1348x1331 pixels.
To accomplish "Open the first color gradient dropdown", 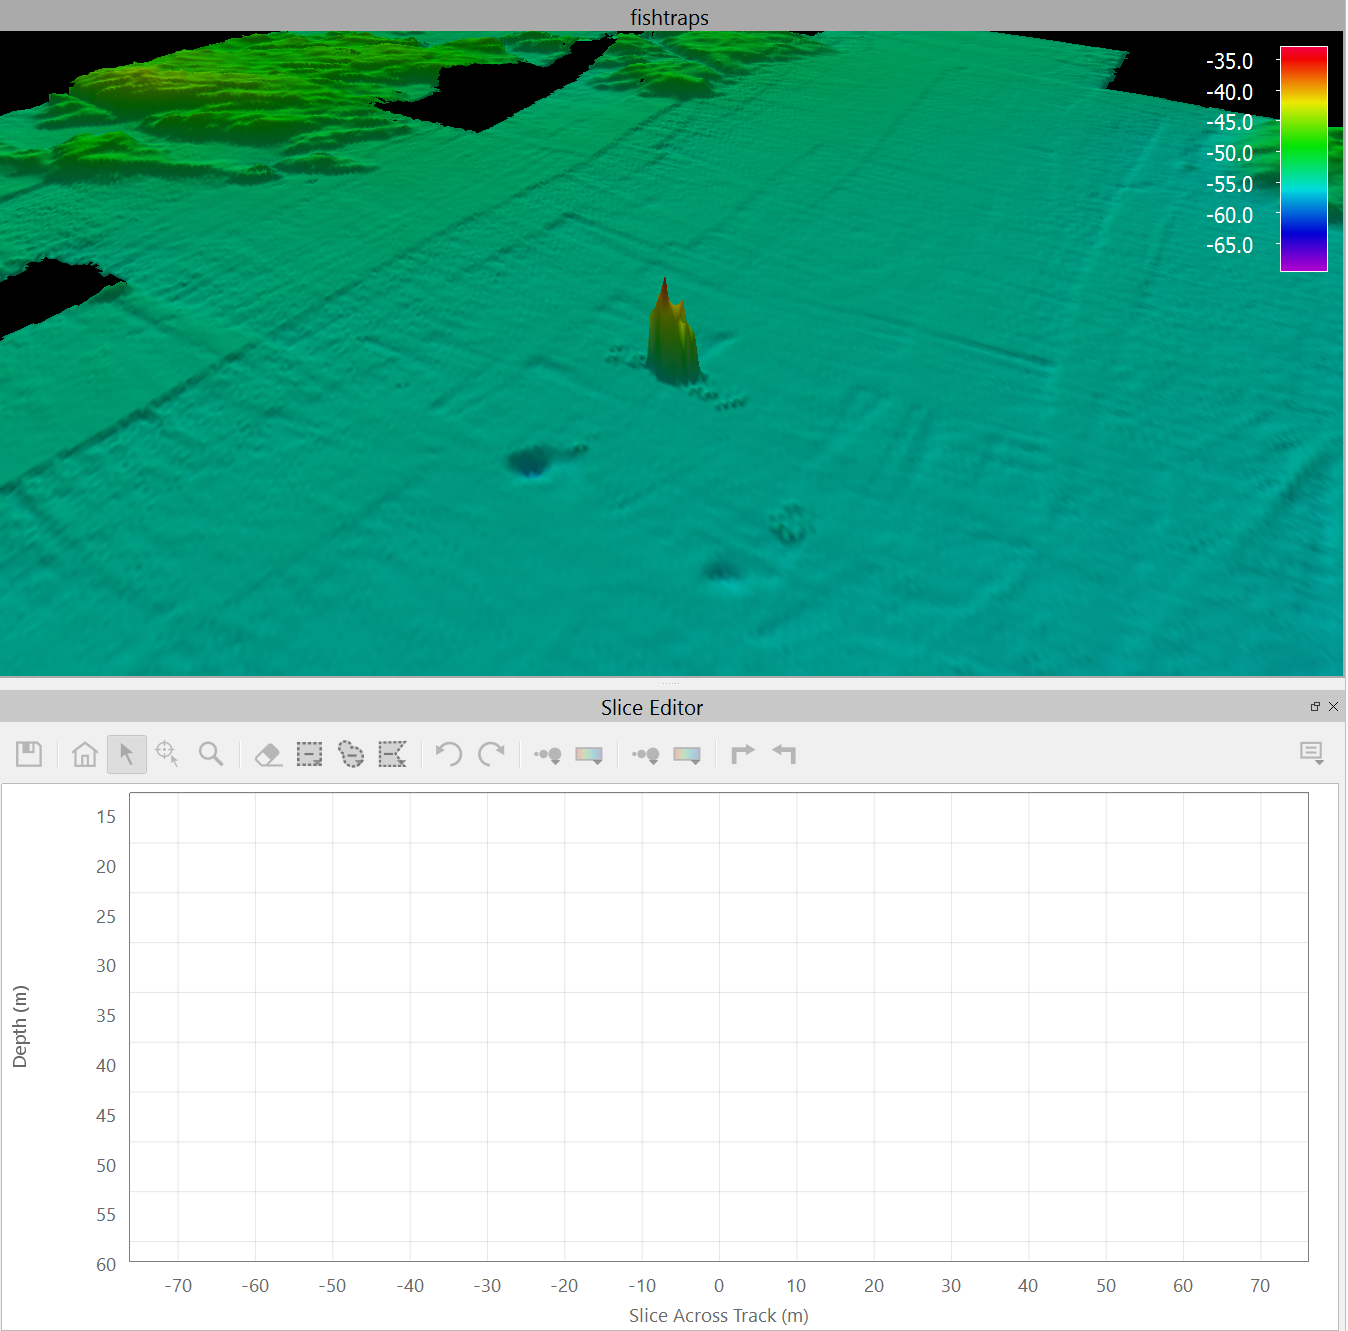I will [589, 755].
